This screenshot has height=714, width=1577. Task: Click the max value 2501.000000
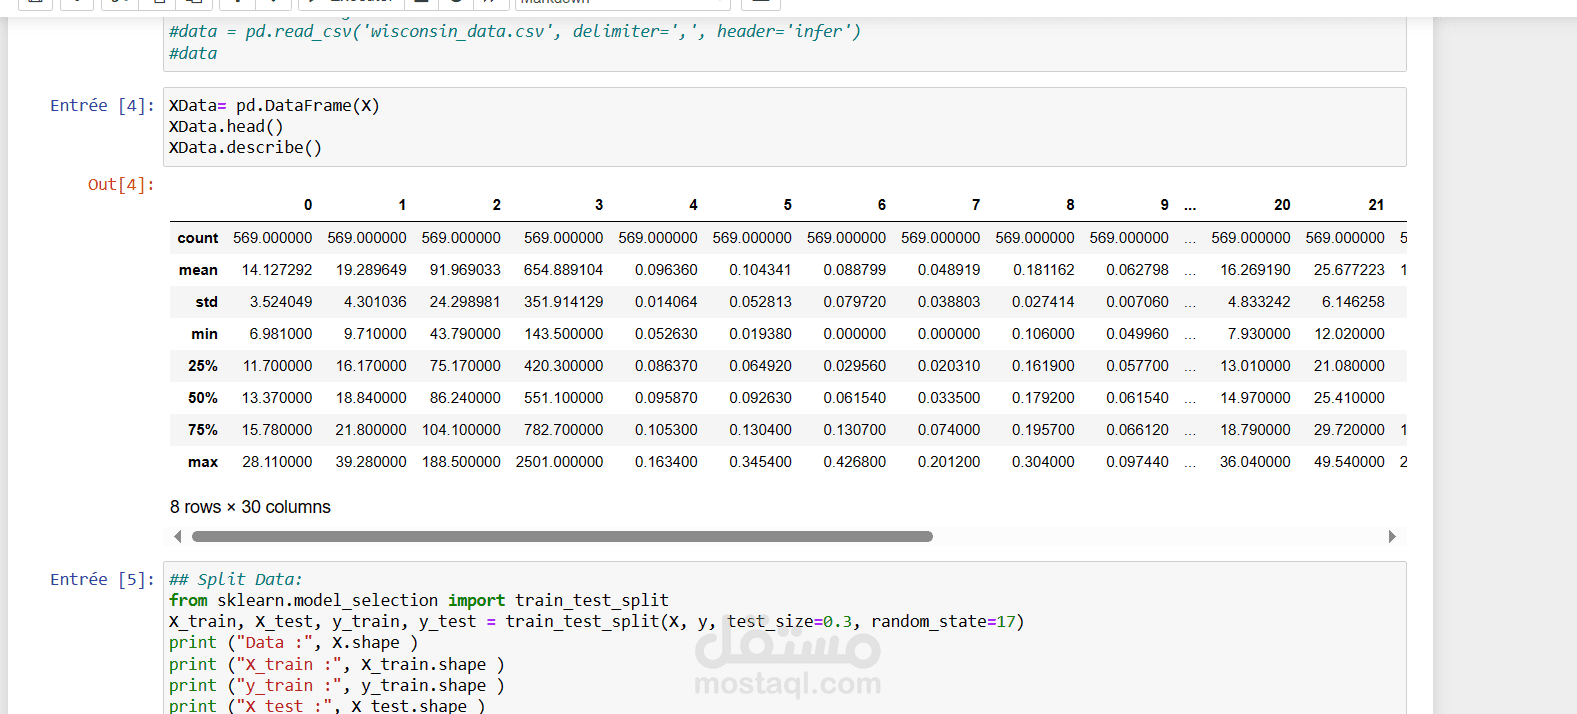pos(559,462)
